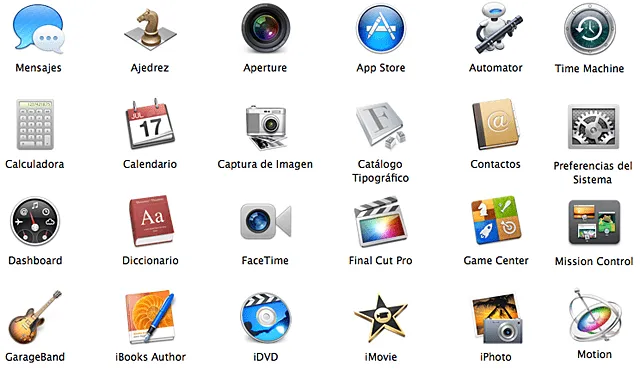The image size is (640, 371).
Task: Launch the Ajedrez chess knight icon
Action: coord(150,29)
